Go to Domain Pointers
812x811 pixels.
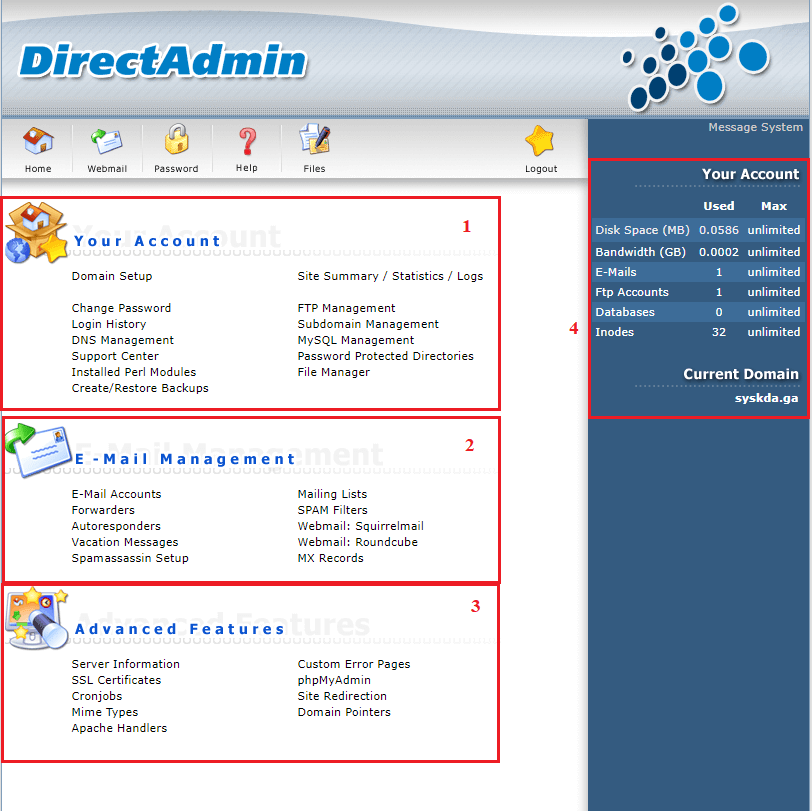pos(344,712)
